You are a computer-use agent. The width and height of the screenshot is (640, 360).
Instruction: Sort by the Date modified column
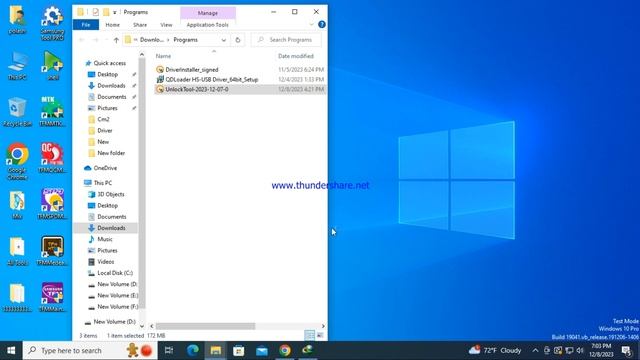[296, 56]
